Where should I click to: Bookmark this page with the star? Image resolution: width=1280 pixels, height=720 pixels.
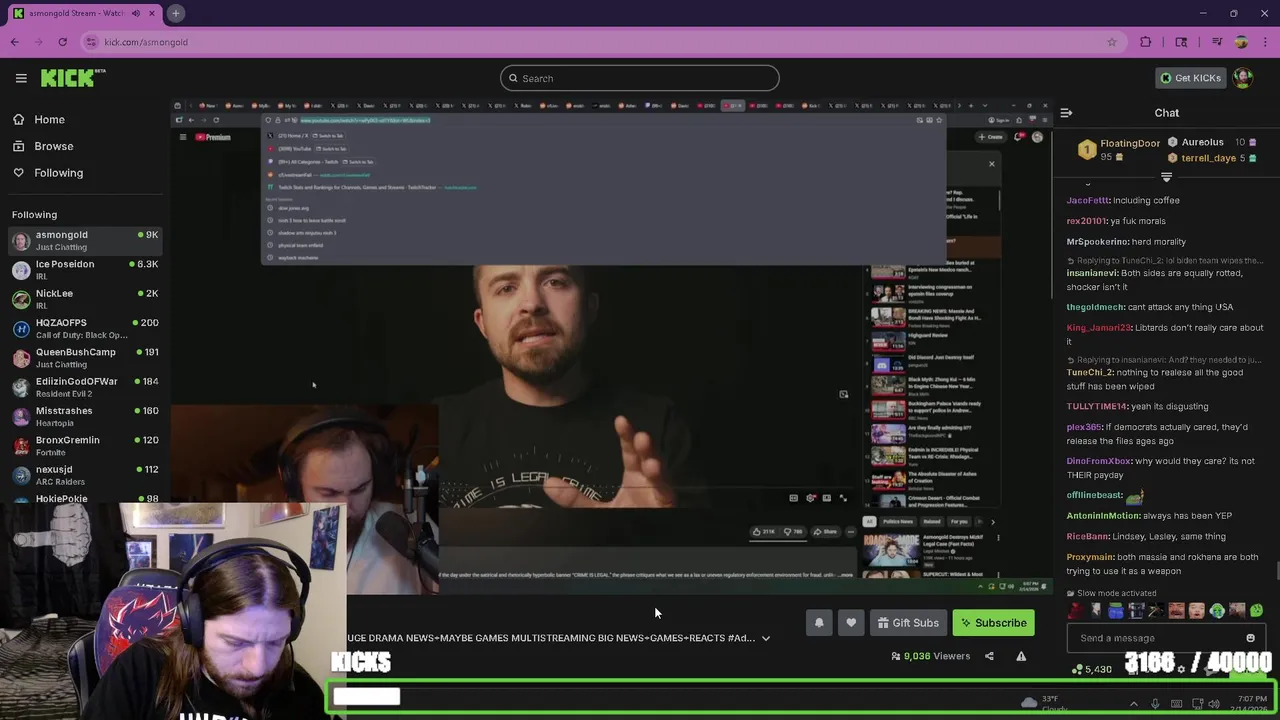pos(1111,42)
